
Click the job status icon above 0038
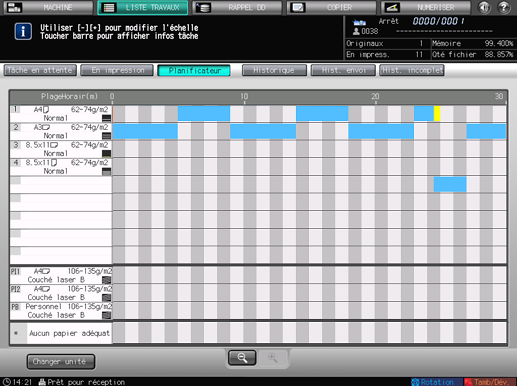pyautogui.click(x=359, y=23)
